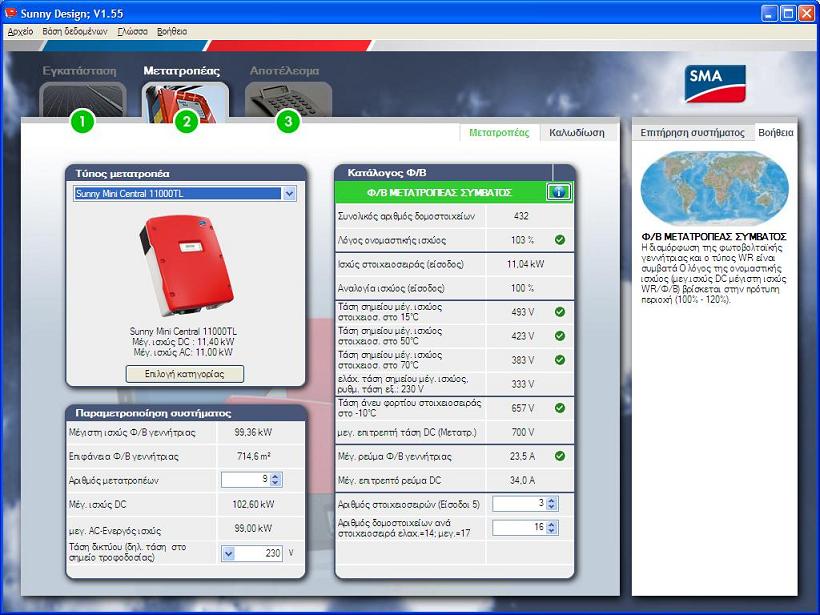Select the Sunny Mini Central 11000TL combo box
The height and width of the screenshot is (615, 820).
point(185,193)
